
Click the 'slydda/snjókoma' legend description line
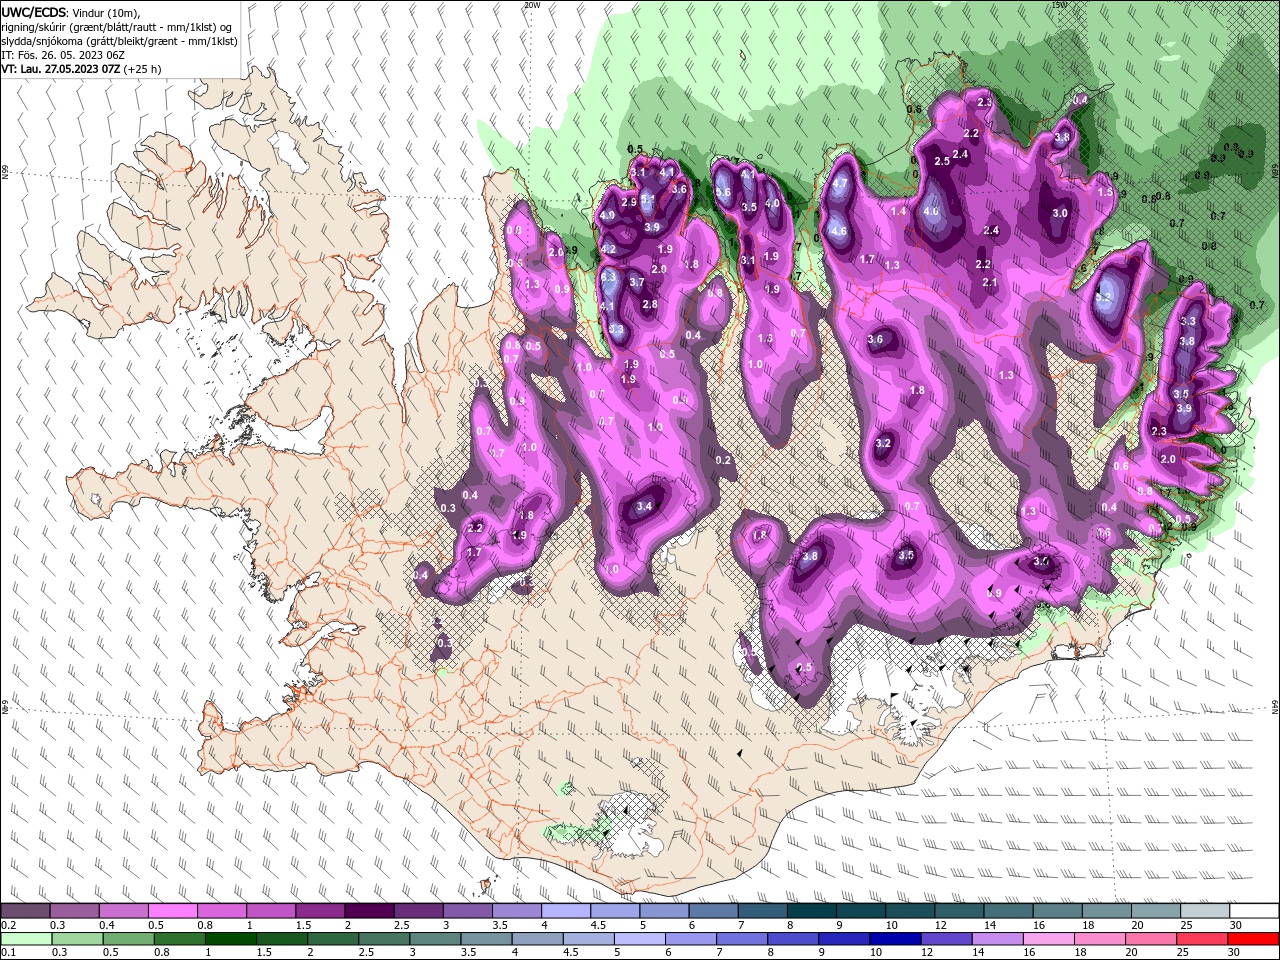(119, 41)
